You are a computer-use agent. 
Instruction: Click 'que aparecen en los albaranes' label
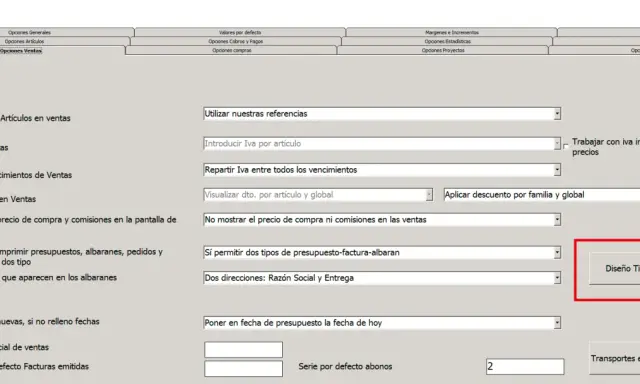click(58, 277)
